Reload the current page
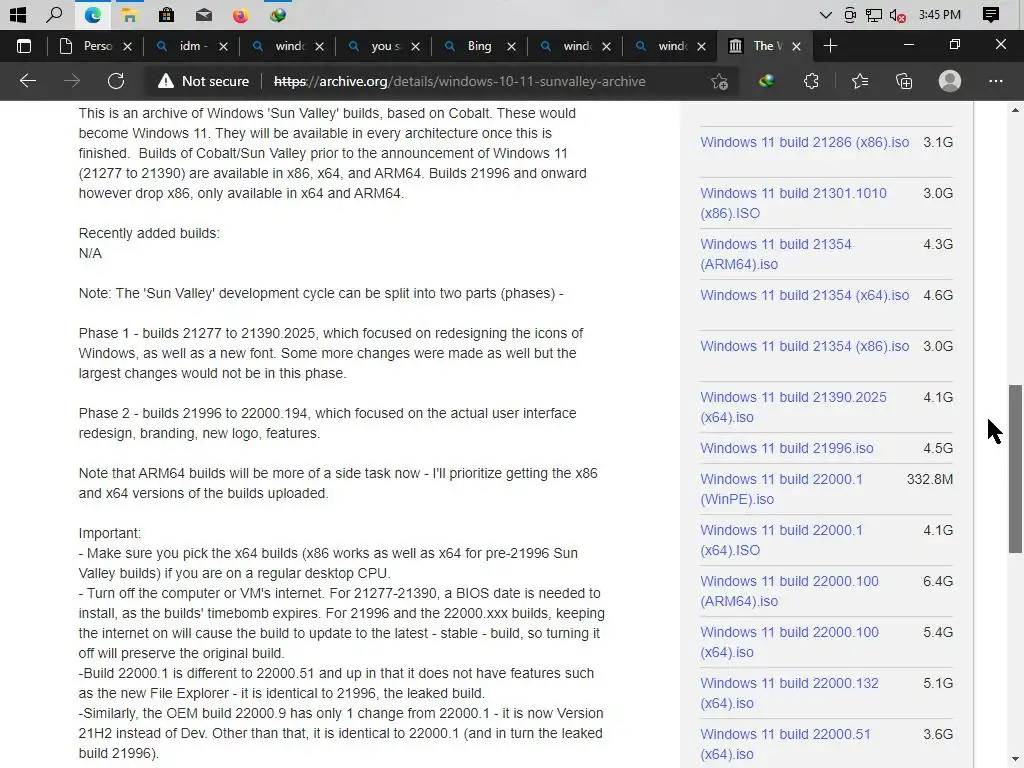This screenshot has height=768, width=1024. click(x=116, y=81)
